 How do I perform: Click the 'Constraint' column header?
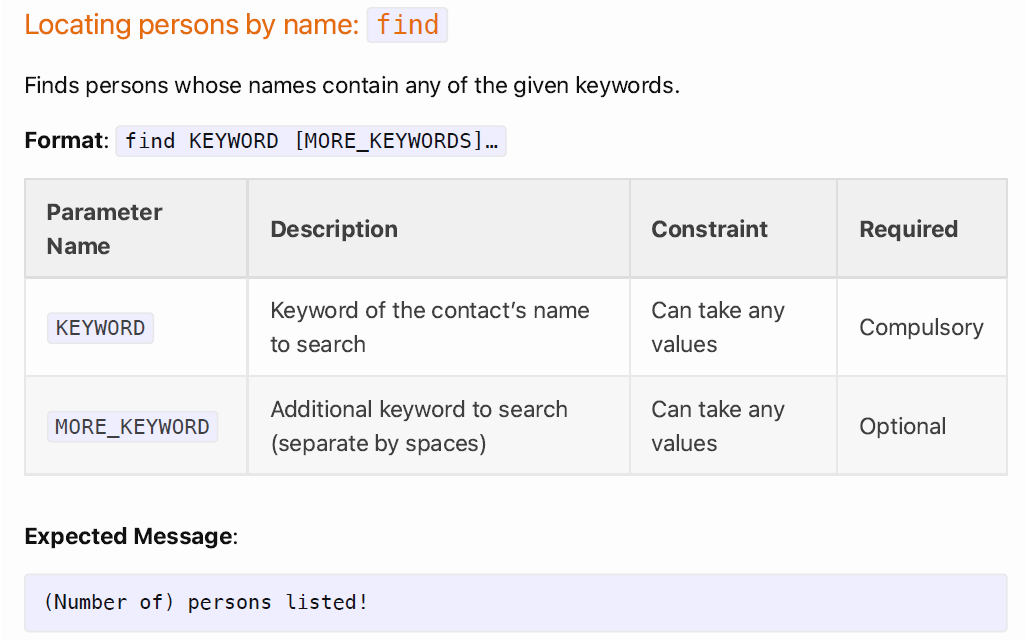(733, 229)
